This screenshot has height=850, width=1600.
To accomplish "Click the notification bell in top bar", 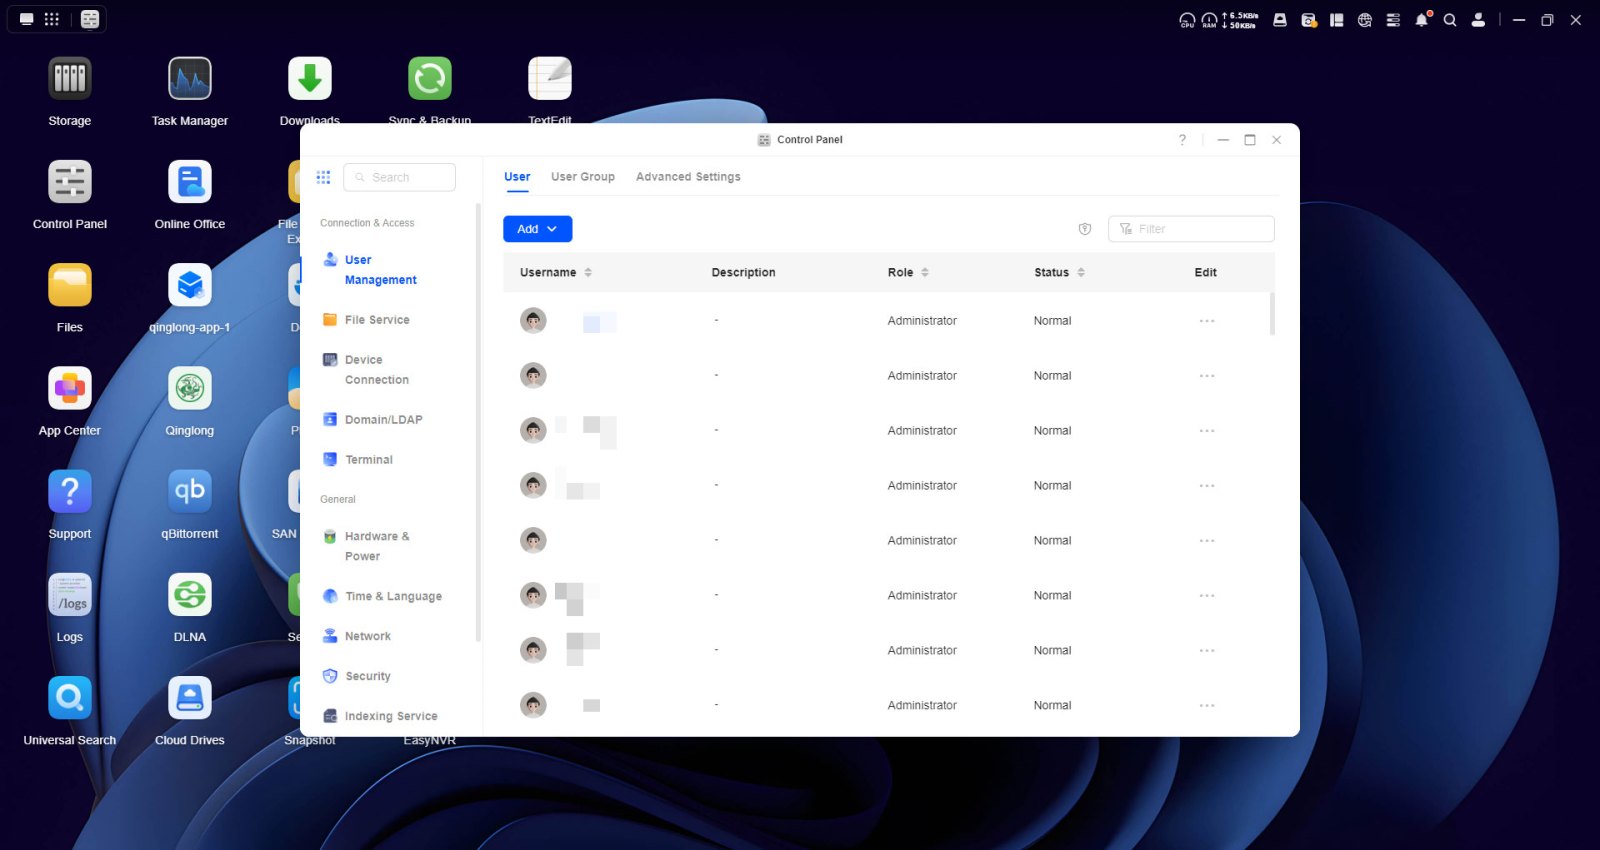I will click(1421, 20).
